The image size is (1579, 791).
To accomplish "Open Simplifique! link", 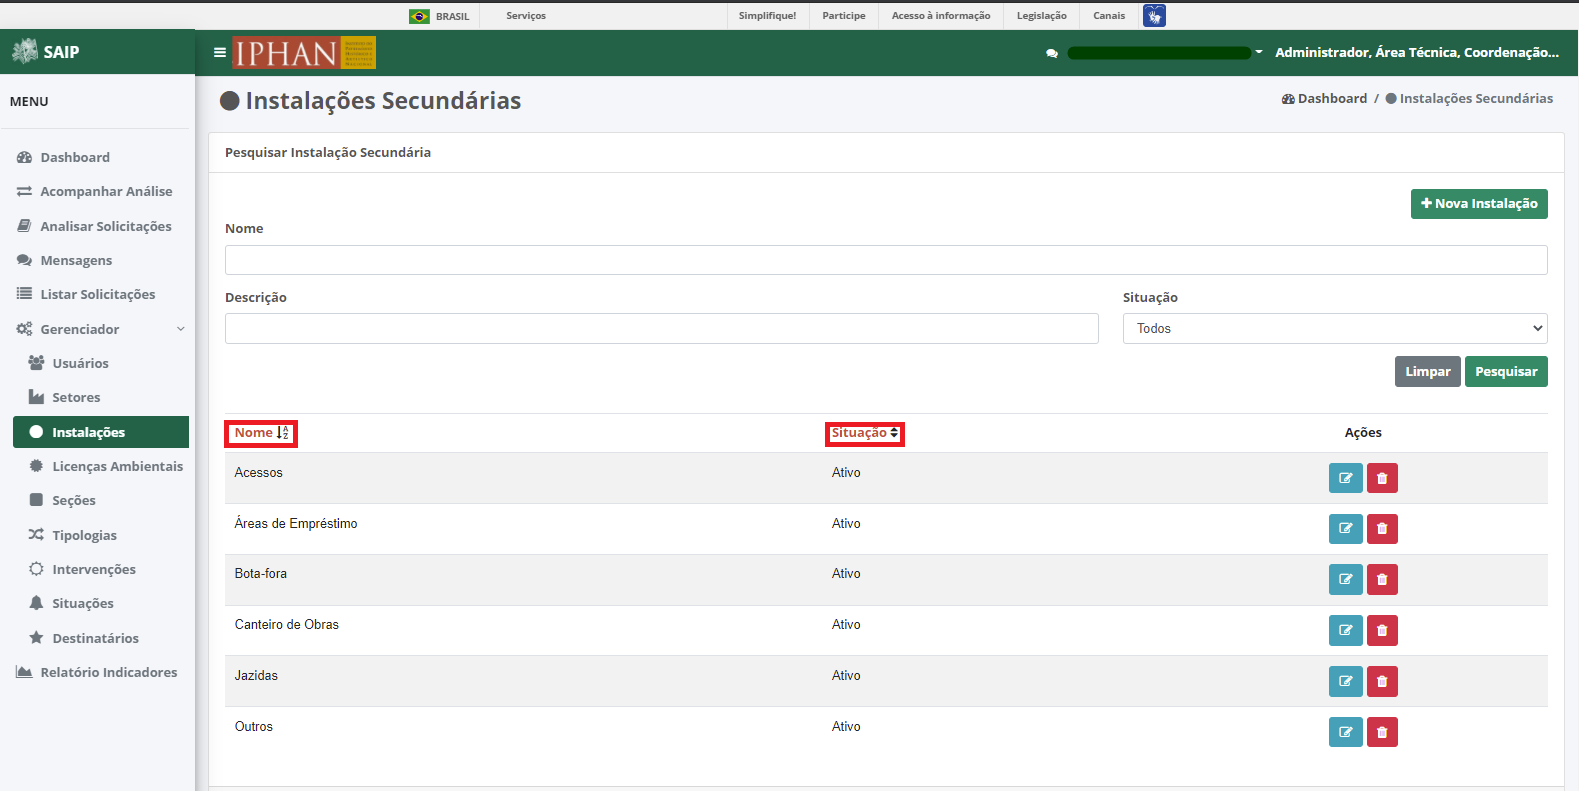I will pyautogui.click(x=767, y=16).
